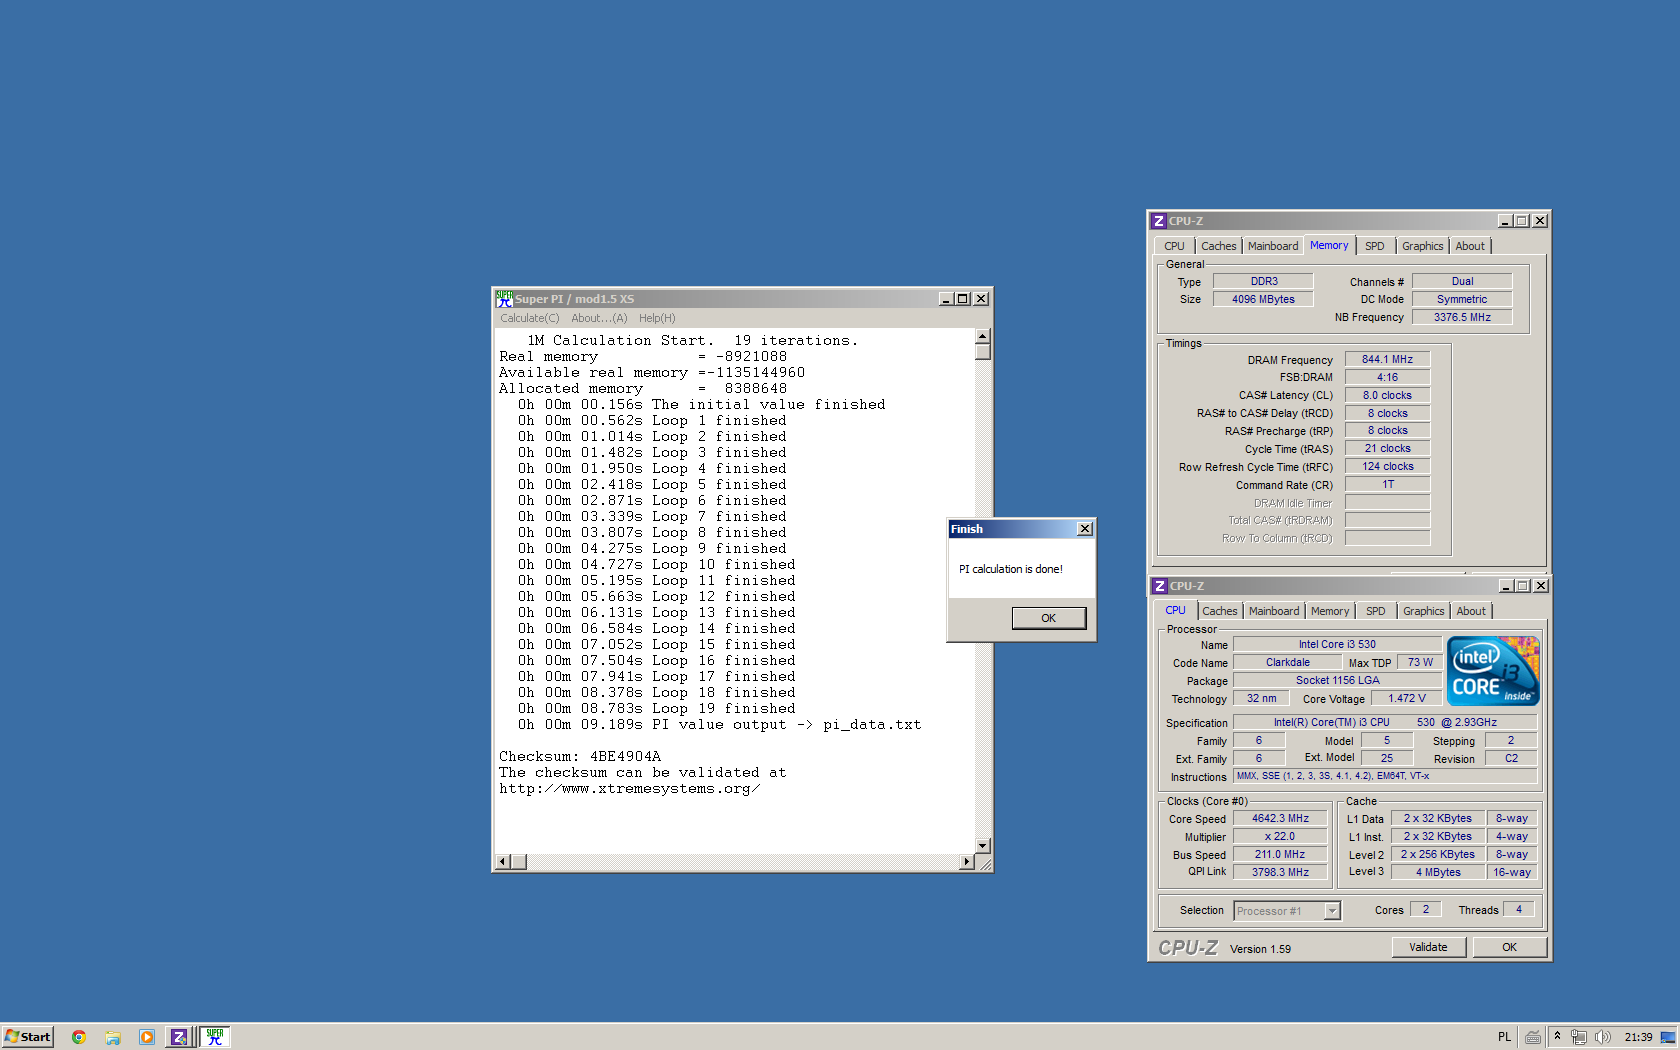Click the Multiplier value x 22.0

pos(1280,837)
